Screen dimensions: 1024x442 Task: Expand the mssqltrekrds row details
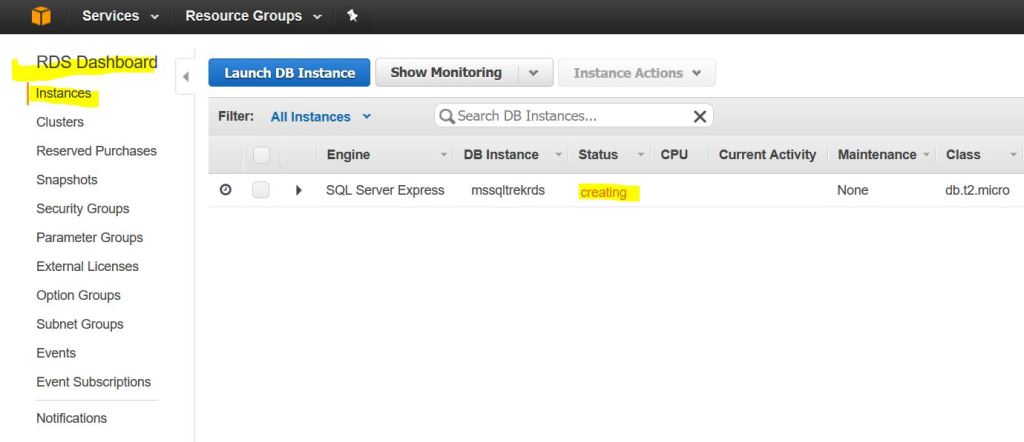tap(299, 190)
